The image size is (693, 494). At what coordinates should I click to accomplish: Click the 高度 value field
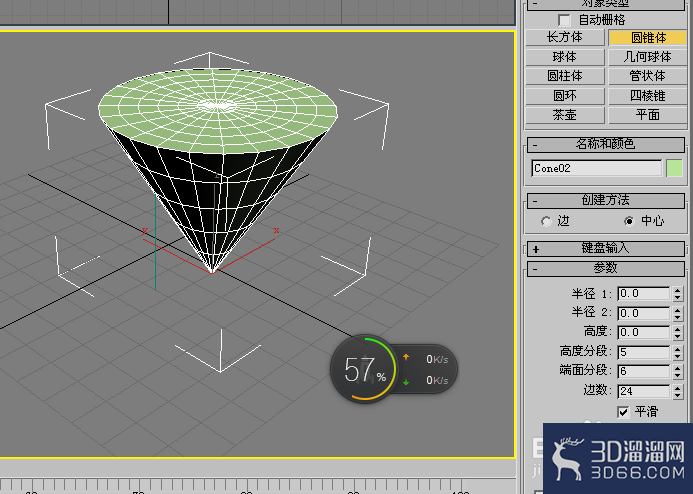click(644, 332)
